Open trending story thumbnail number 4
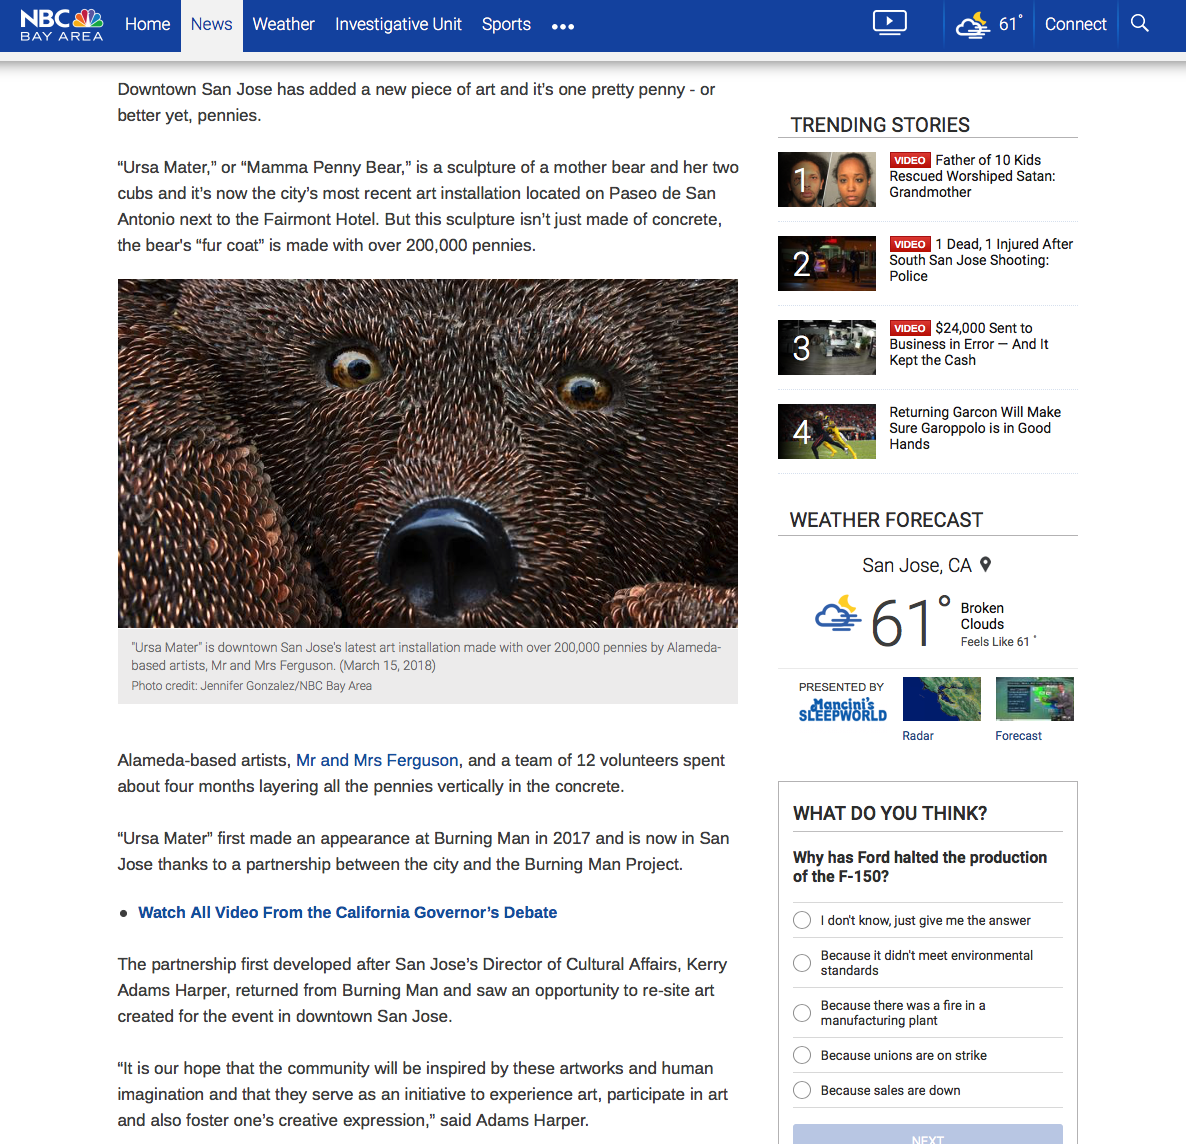1186x1144 pixels. [827, 431]
